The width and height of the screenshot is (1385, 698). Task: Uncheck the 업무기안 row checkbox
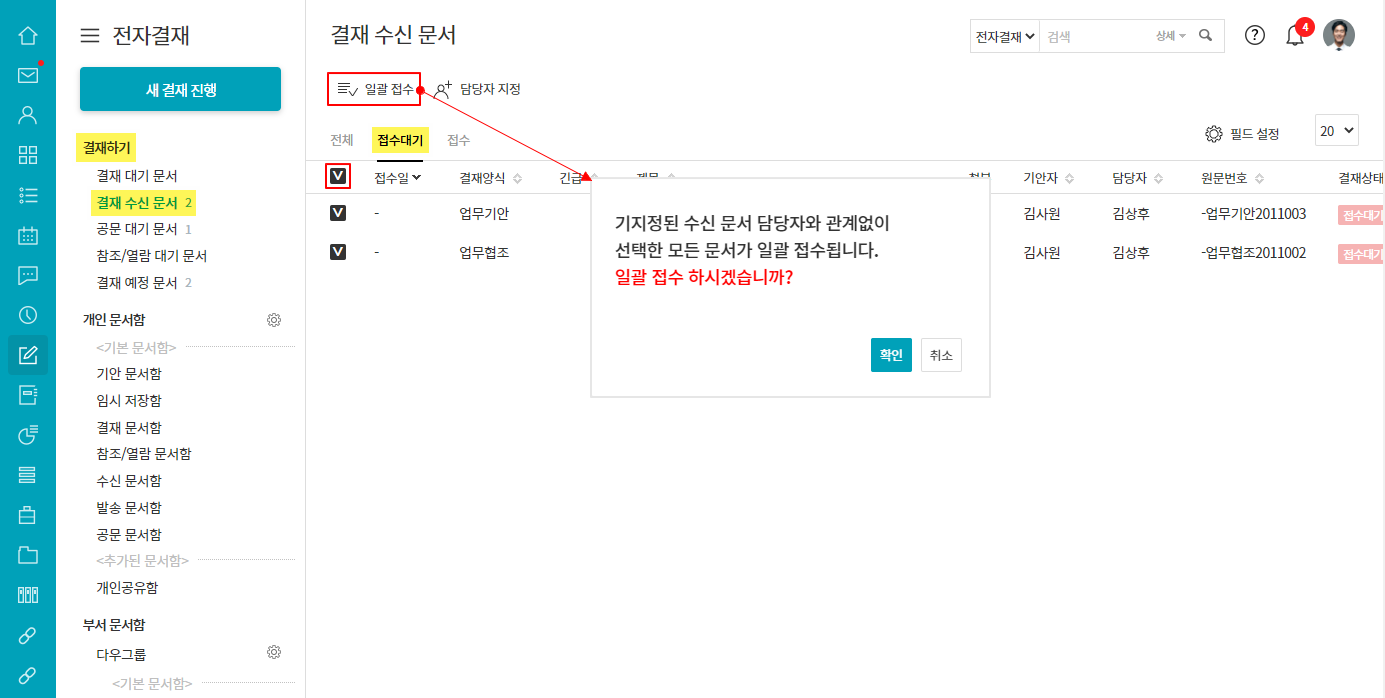tap(338, 213)
